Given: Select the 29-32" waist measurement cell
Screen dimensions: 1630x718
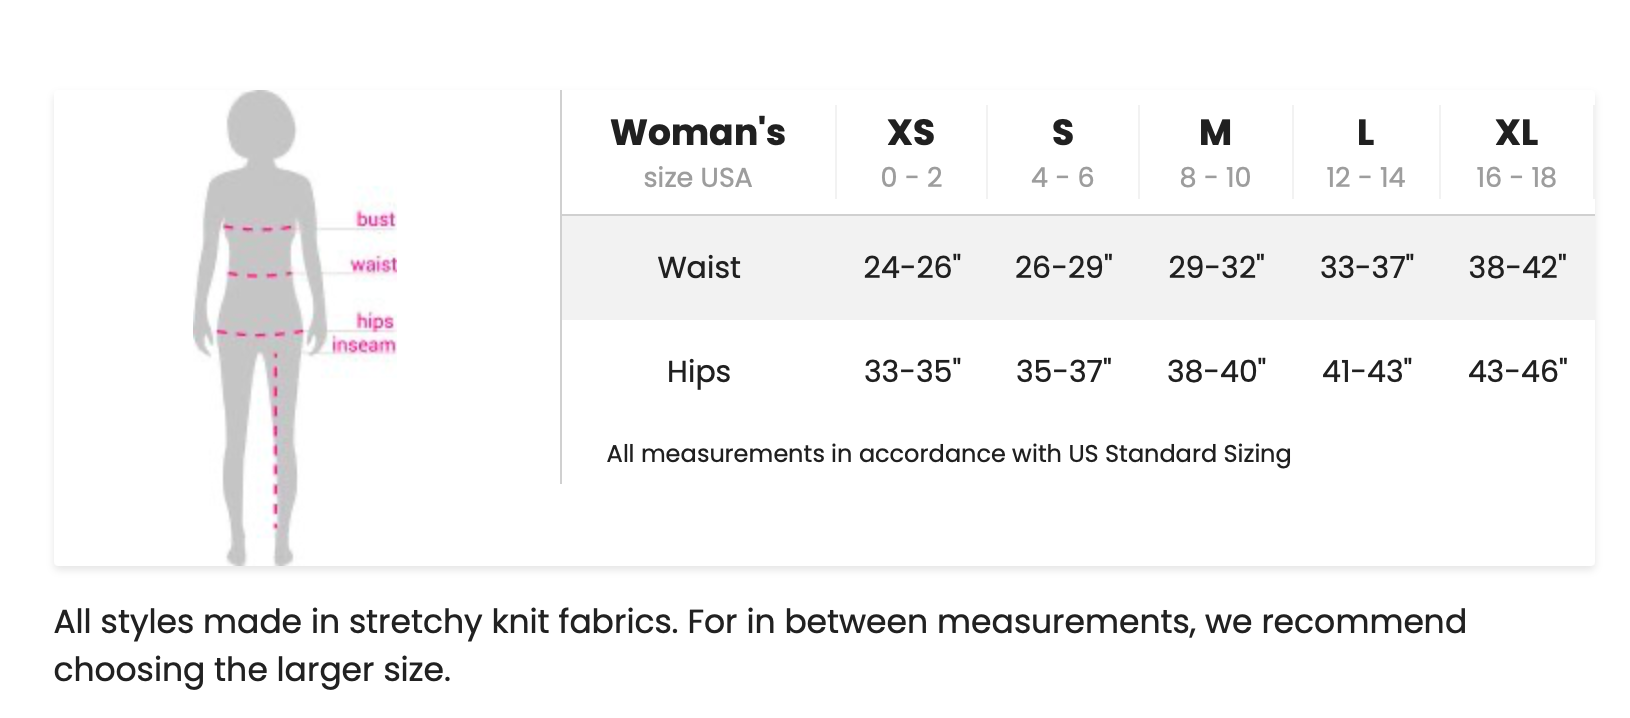Looking at the screenshot, I should (x=1216, y=267).
